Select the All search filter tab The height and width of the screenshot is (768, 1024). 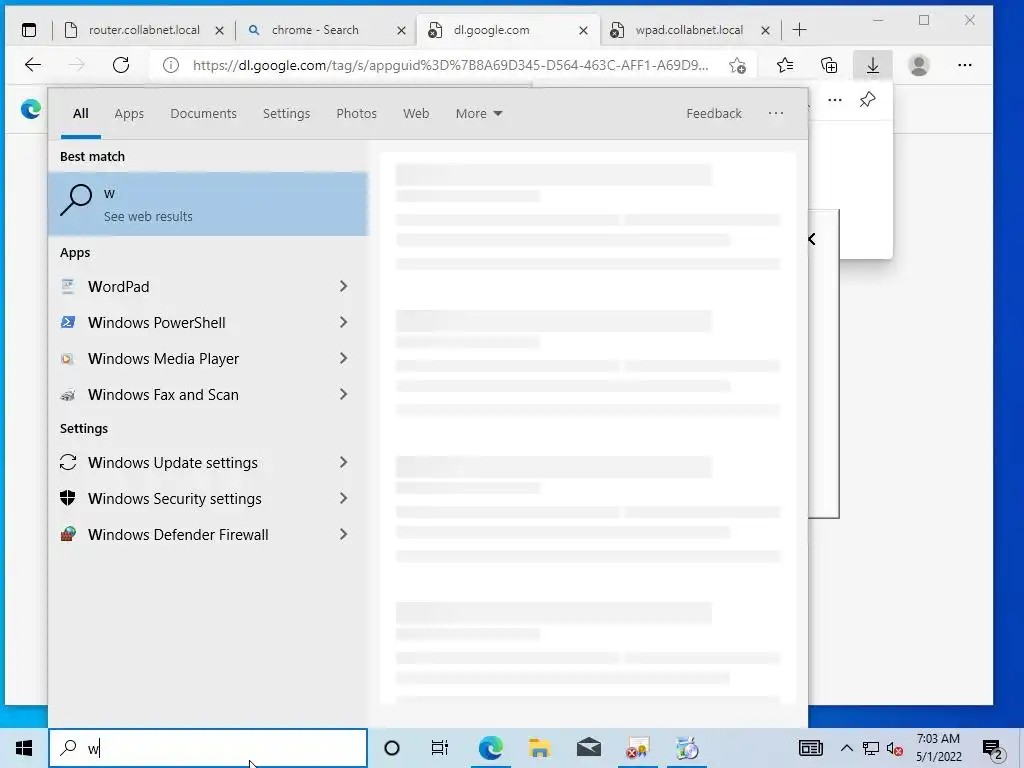click(80, 114)
